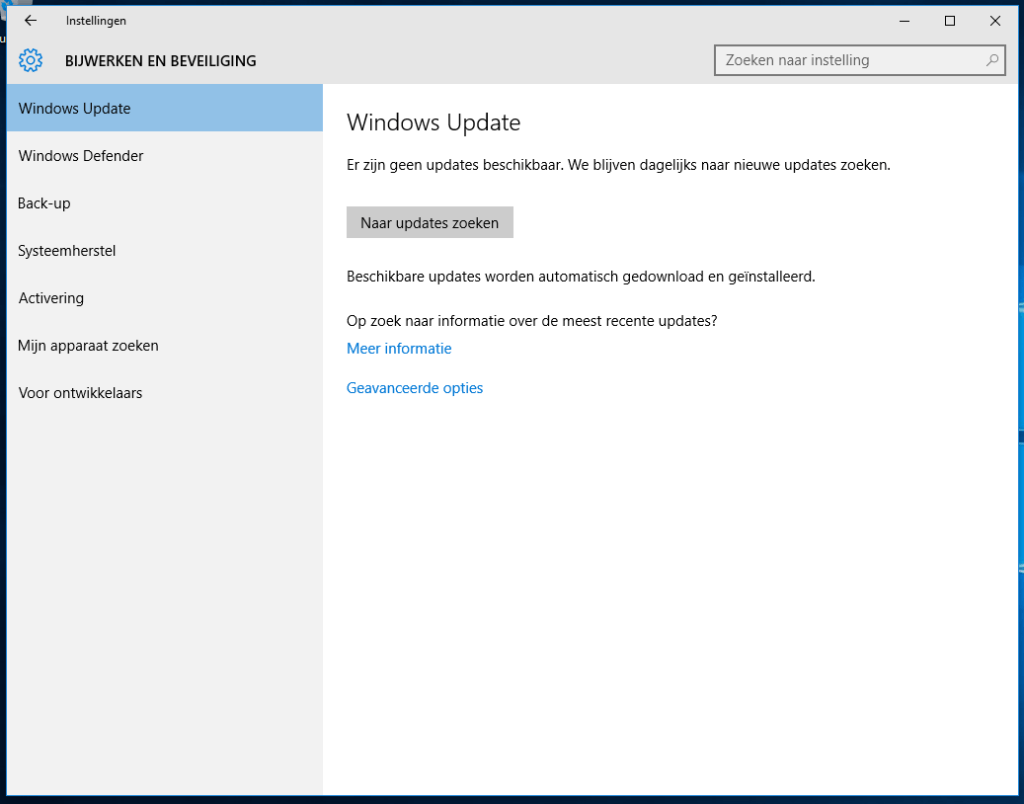Viewport: 1024px width, 804px height.
Task: Minimize the Instellingen window
Action: pos(904,21)
